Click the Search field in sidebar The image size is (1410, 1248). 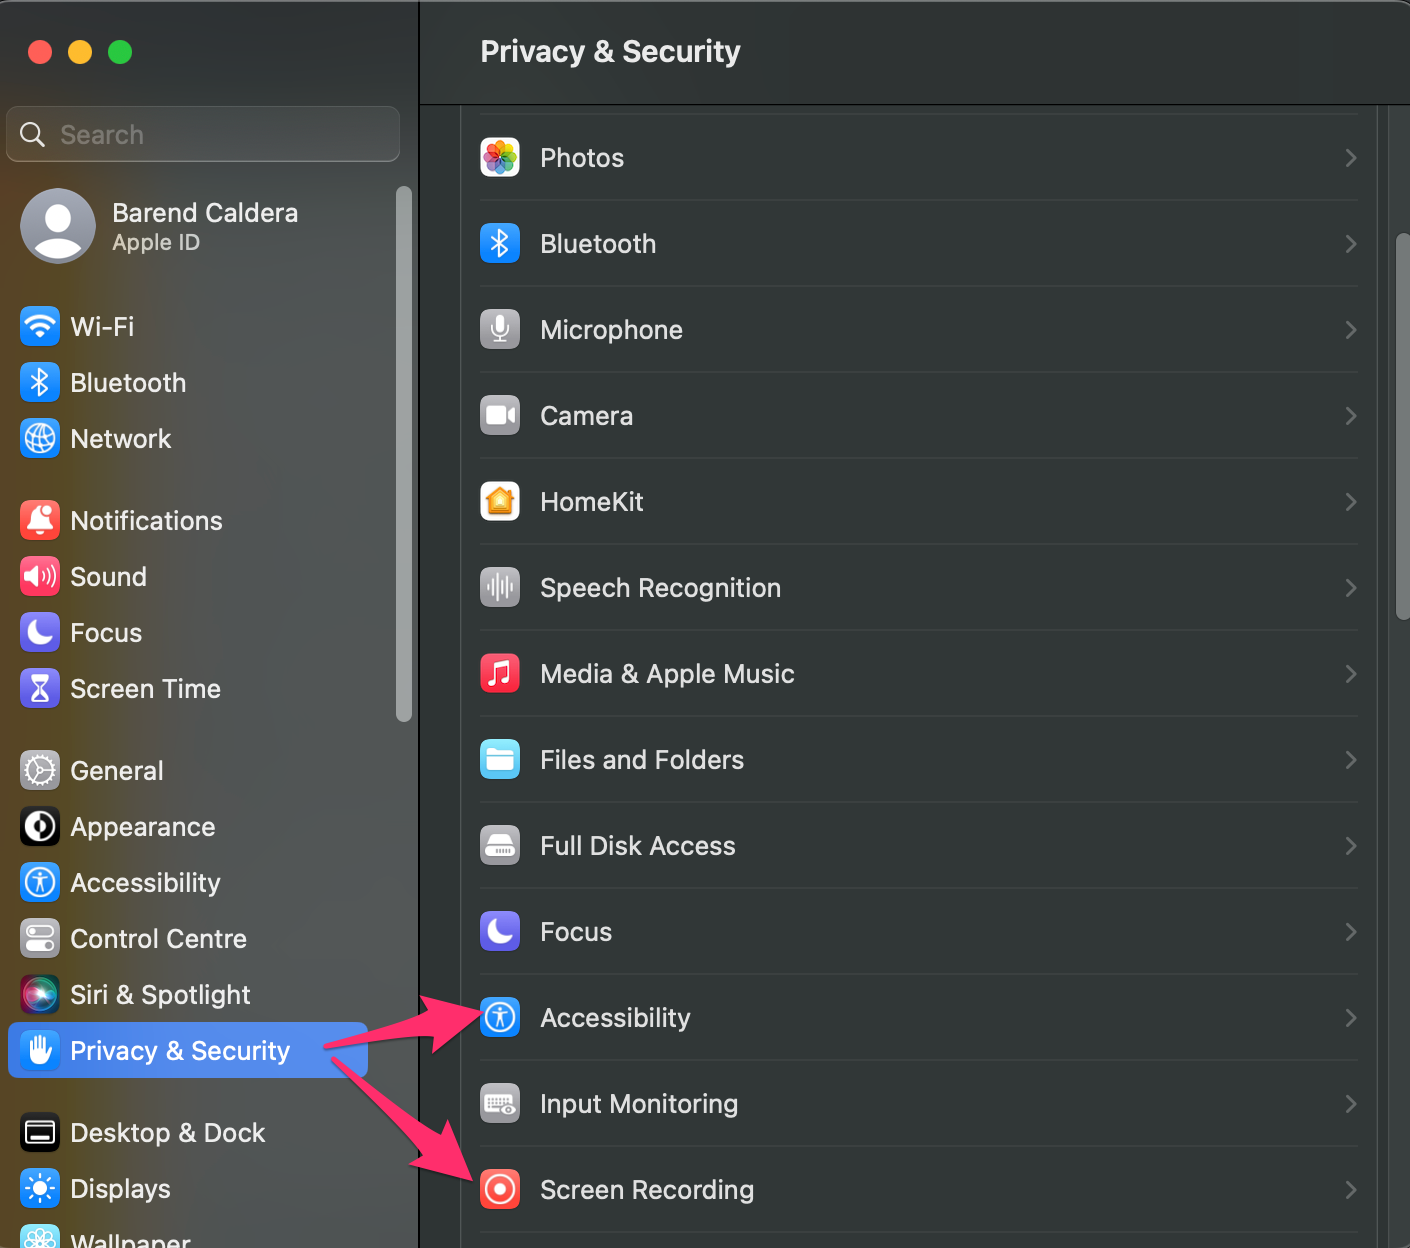tap(203, 134)
